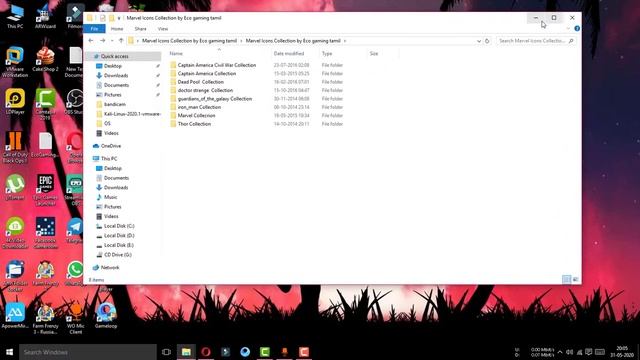This screenshot has height=360, width=640.
Task: Launch Cake Shop 2 from the desktop
Action: point(45,60)
